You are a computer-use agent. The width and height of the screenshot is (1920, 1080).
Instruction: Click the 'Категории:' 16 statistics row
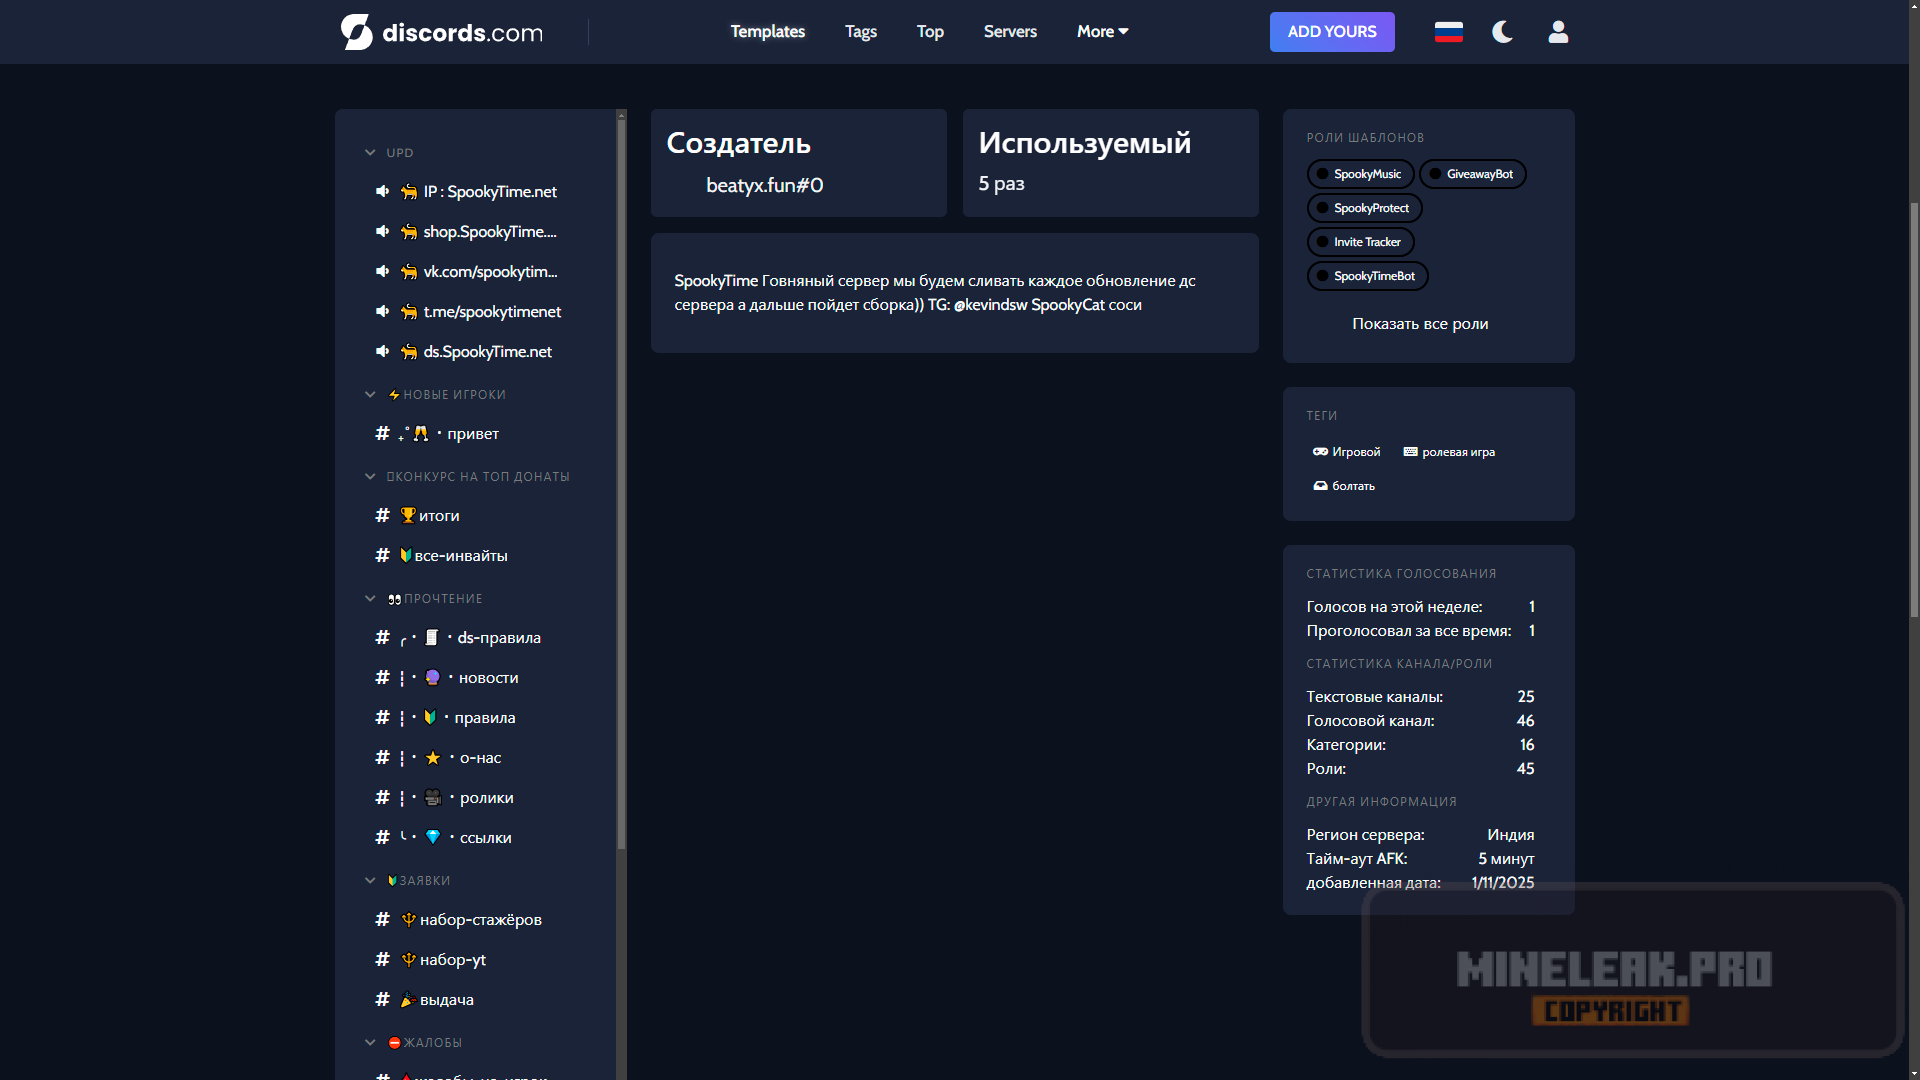1420,745
